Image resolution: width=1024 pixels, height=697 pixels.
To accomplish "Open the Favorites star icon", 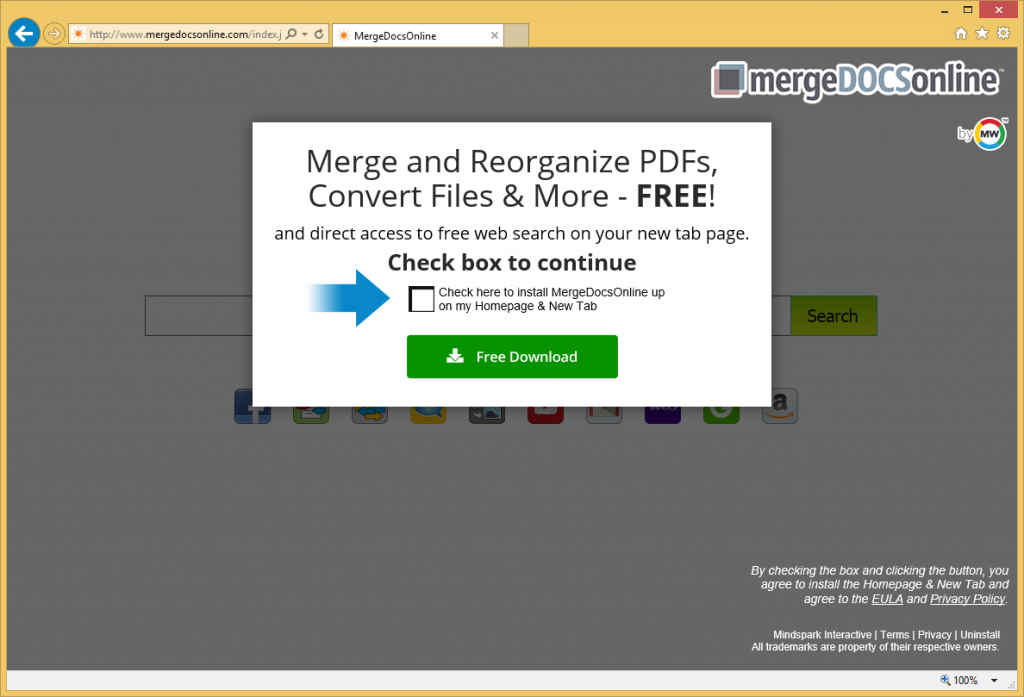I will coord(982,34).
